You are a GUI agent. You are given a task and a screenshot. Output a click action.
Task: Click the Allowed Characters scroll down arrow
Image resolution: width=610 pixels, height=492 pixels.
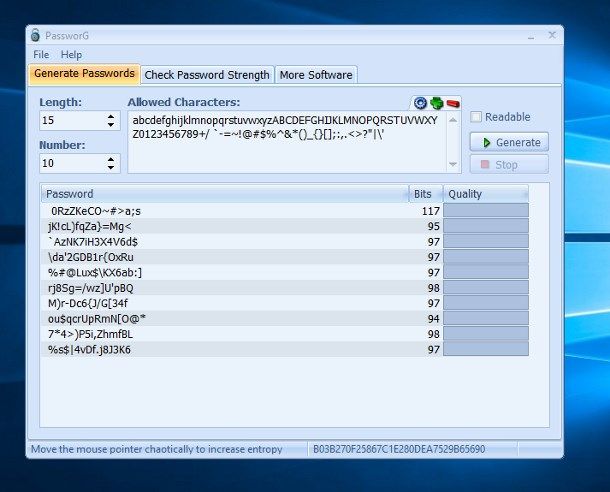[x=453, y=164]
